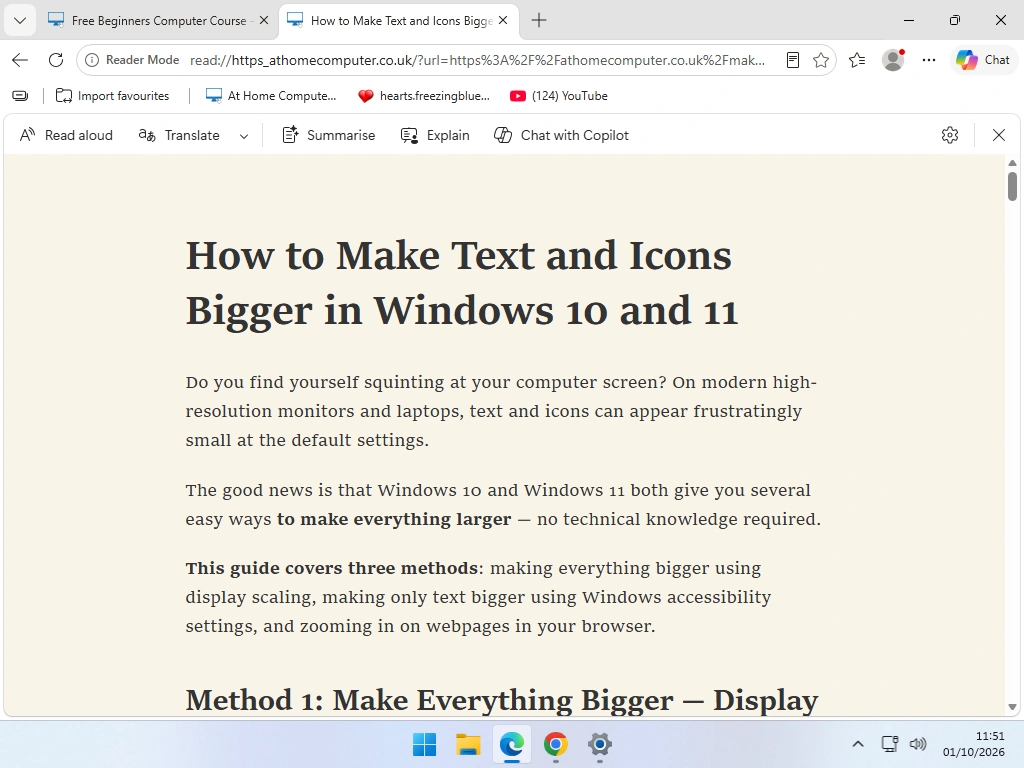Screen dimensions: 1024x768
Task: Open Settings from the taskbar
Action: click(x=600, y=744)
